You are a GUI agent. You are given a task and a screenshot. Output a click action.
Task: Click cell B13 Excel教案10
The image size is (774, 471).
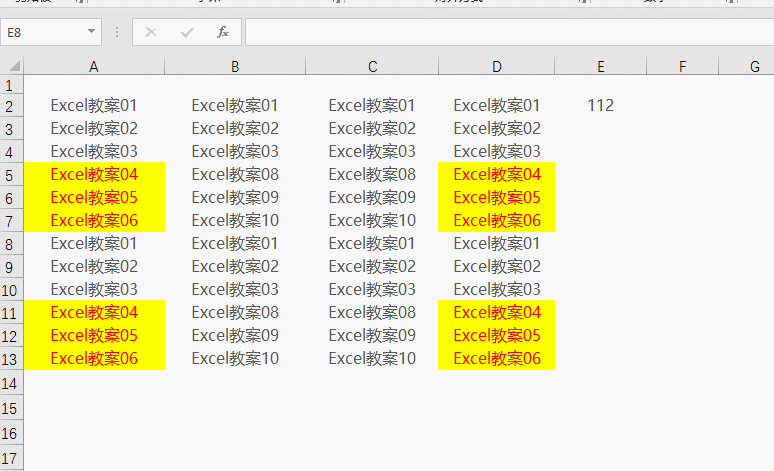tap(235, 358)
